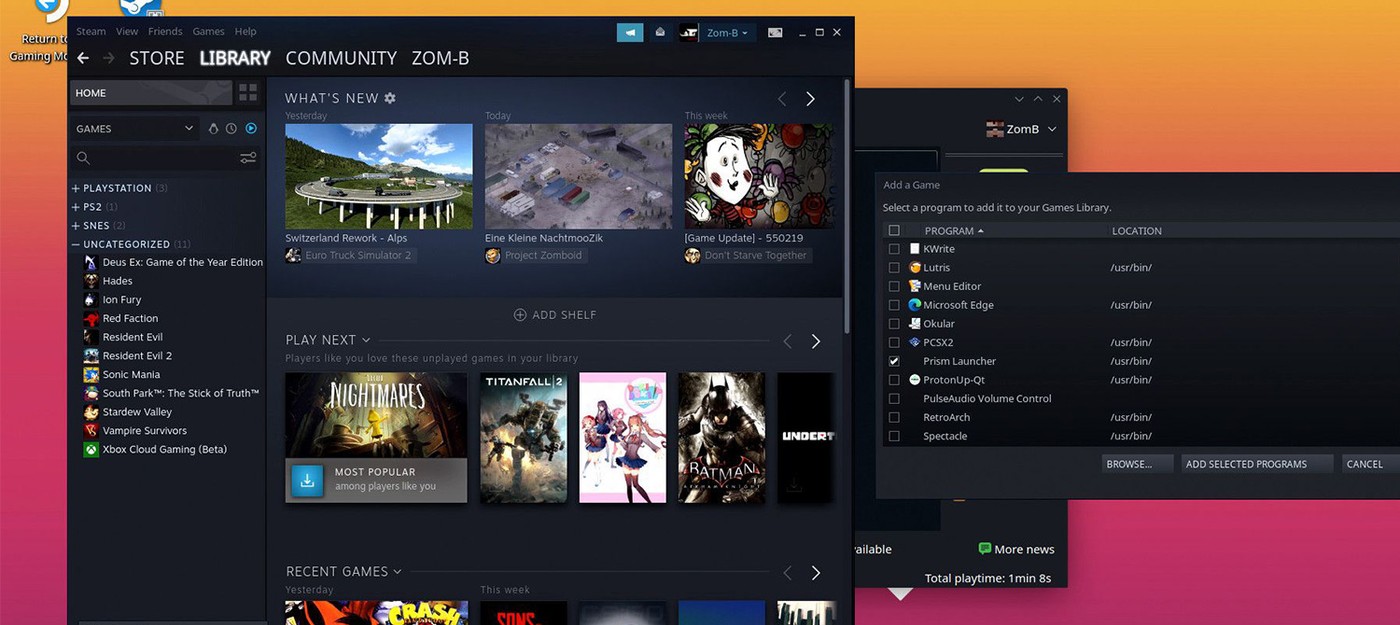Click the Don't Starve Together tag icon

click(x=693, y=256)
